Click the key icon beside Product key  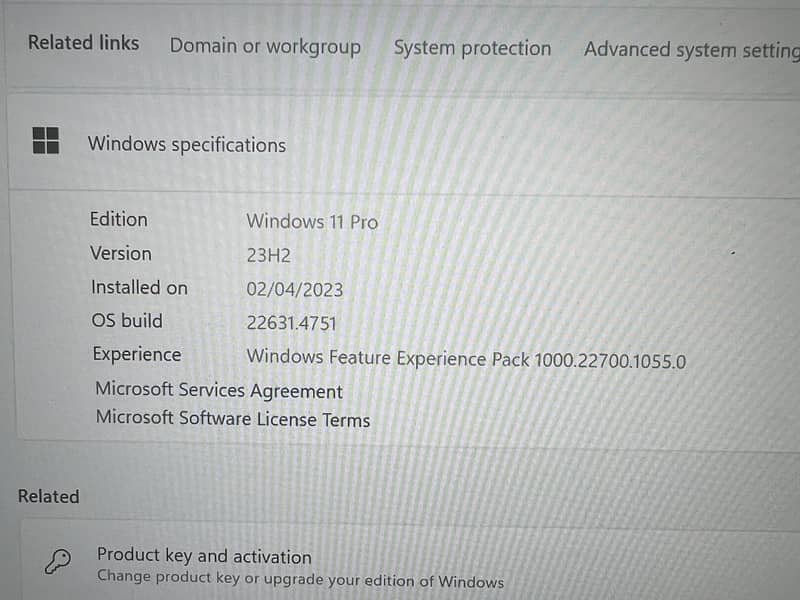pos(58,563)
